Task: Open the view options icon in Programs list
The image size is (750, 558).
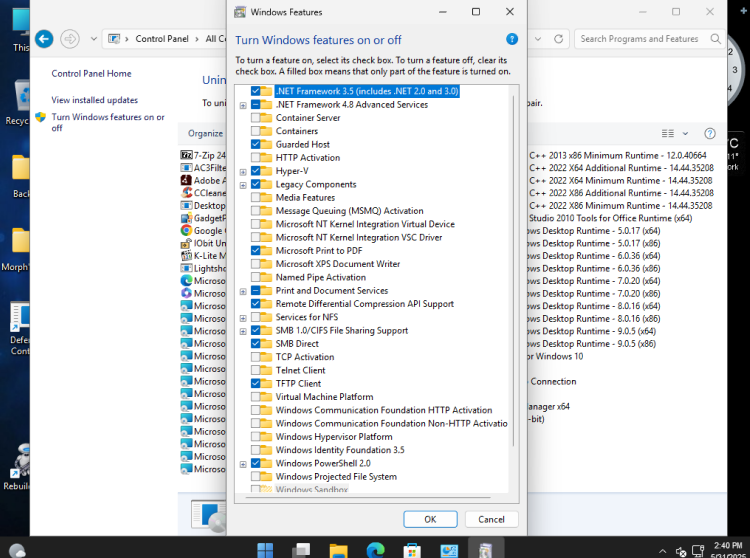Action: click(668, 133)
